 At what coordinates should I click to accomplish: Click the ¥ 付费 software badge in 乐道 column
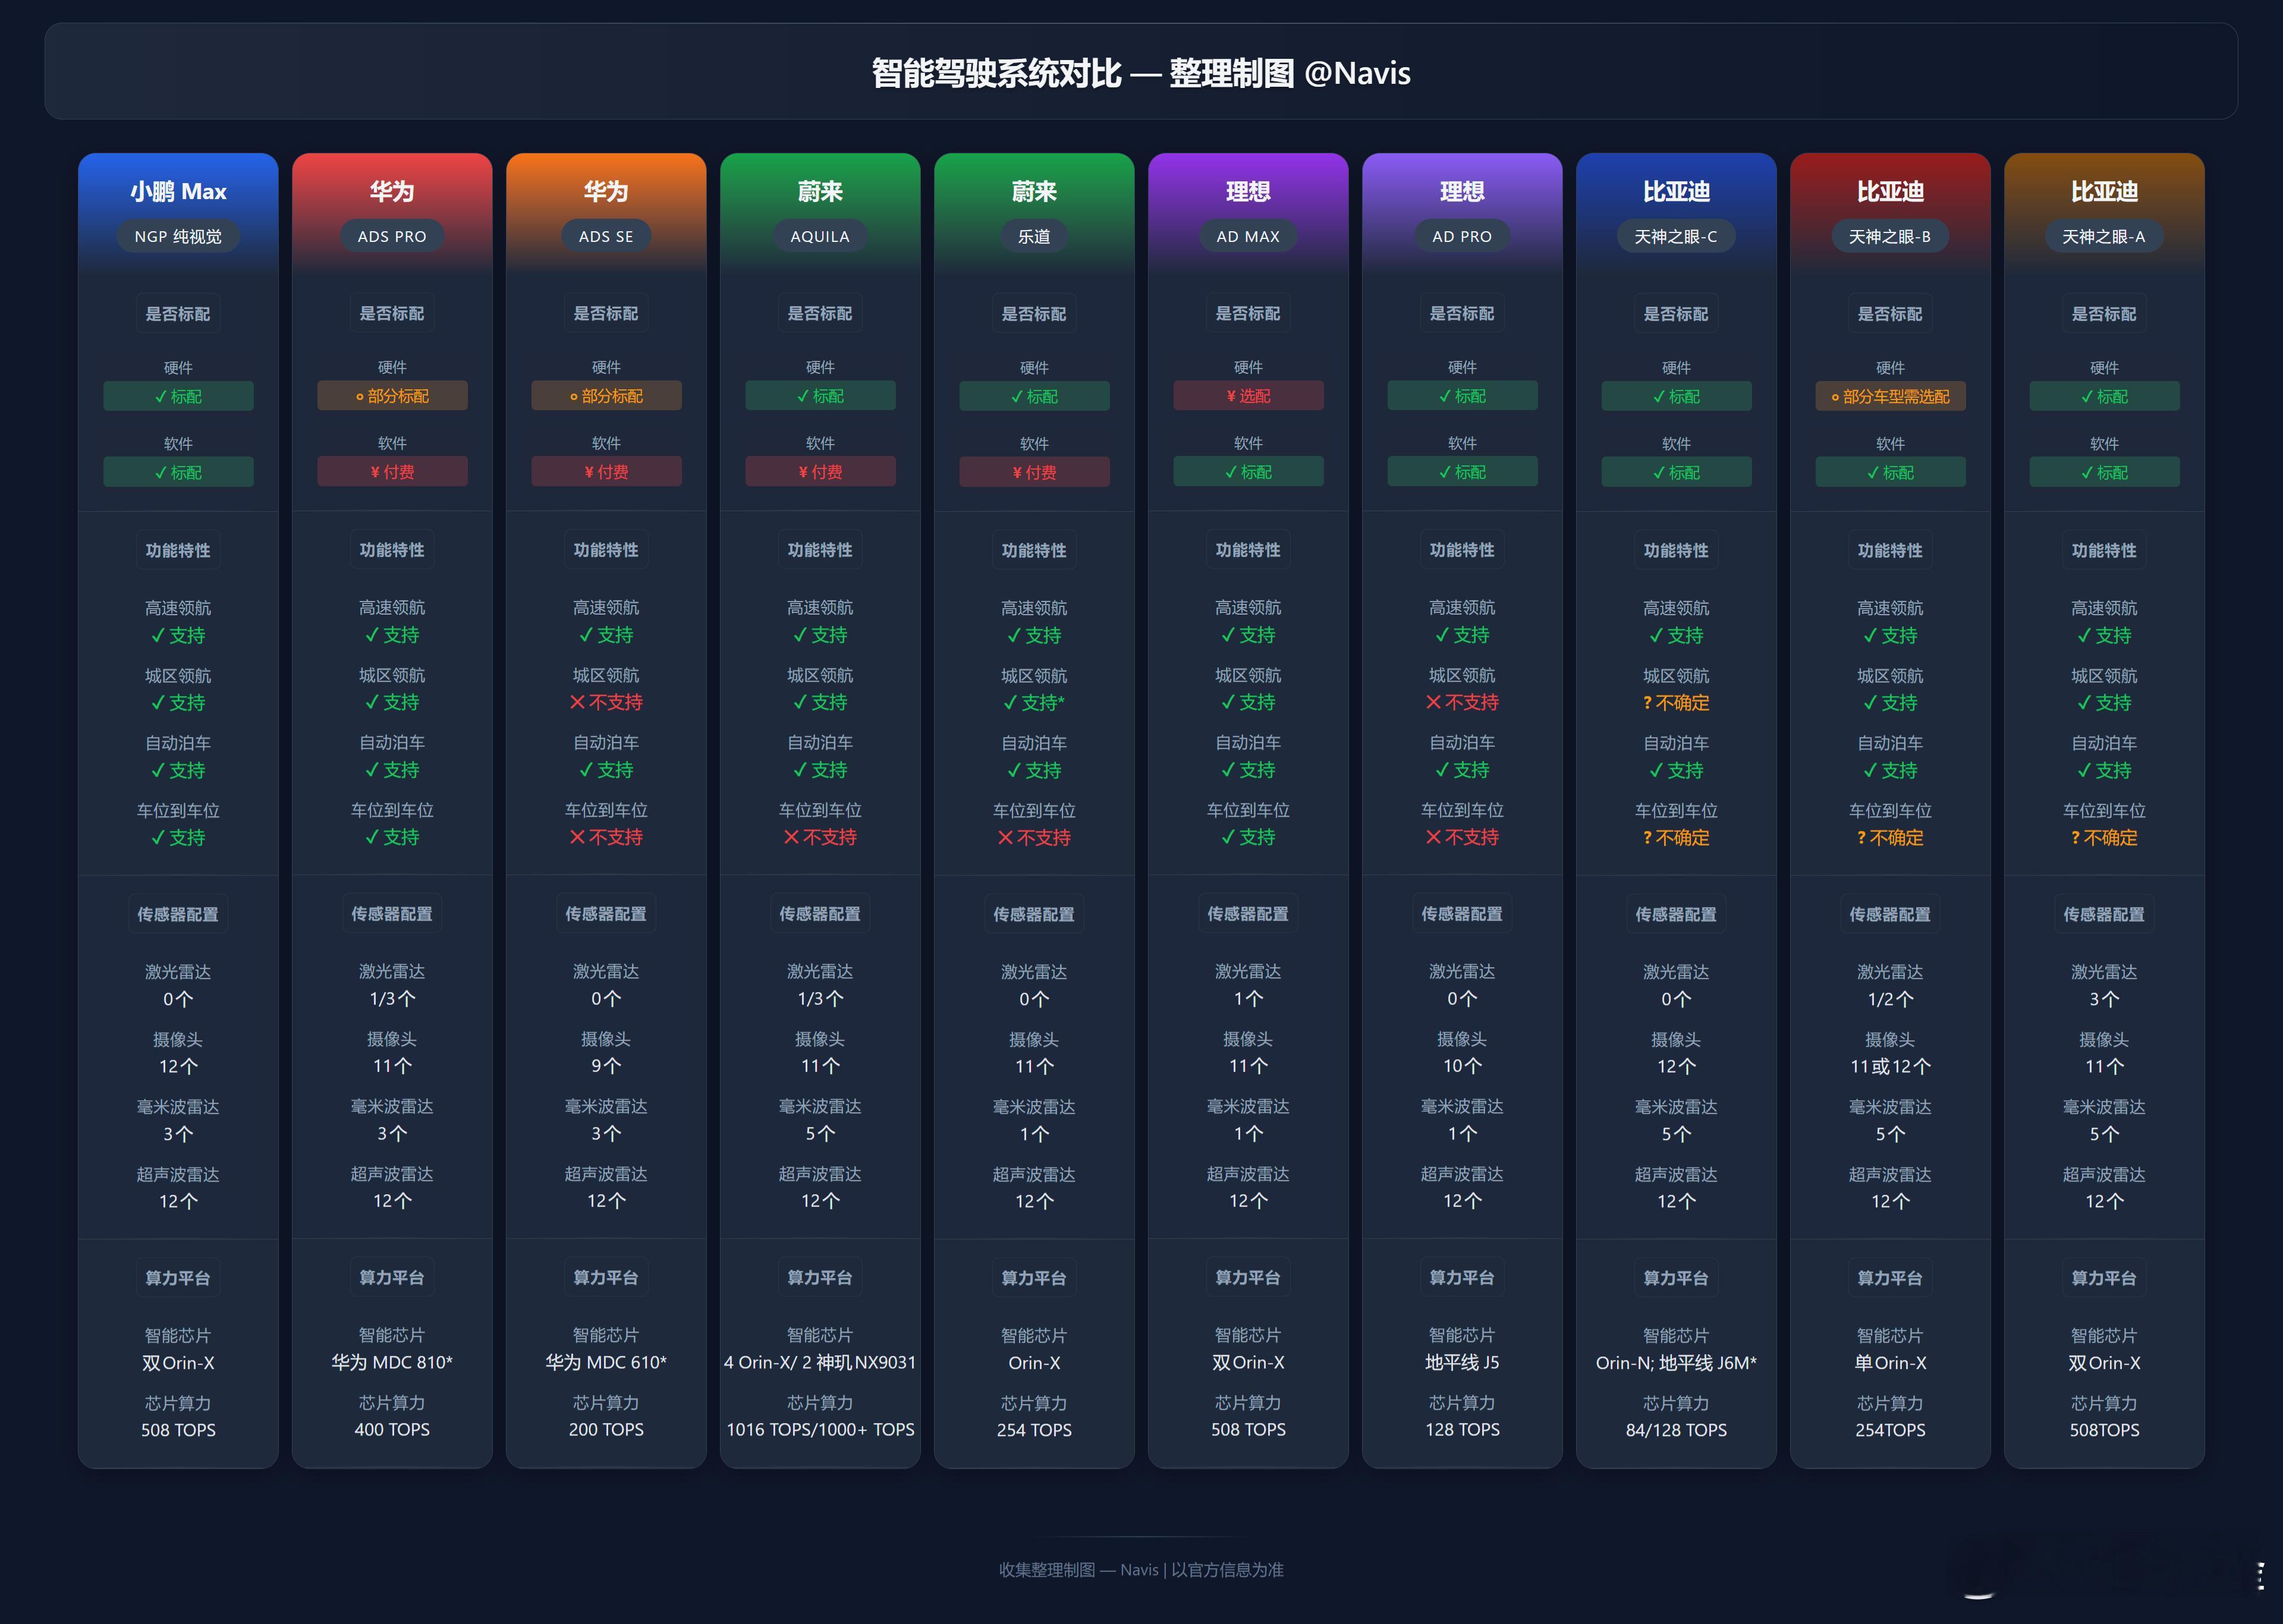coord(1034,472)
